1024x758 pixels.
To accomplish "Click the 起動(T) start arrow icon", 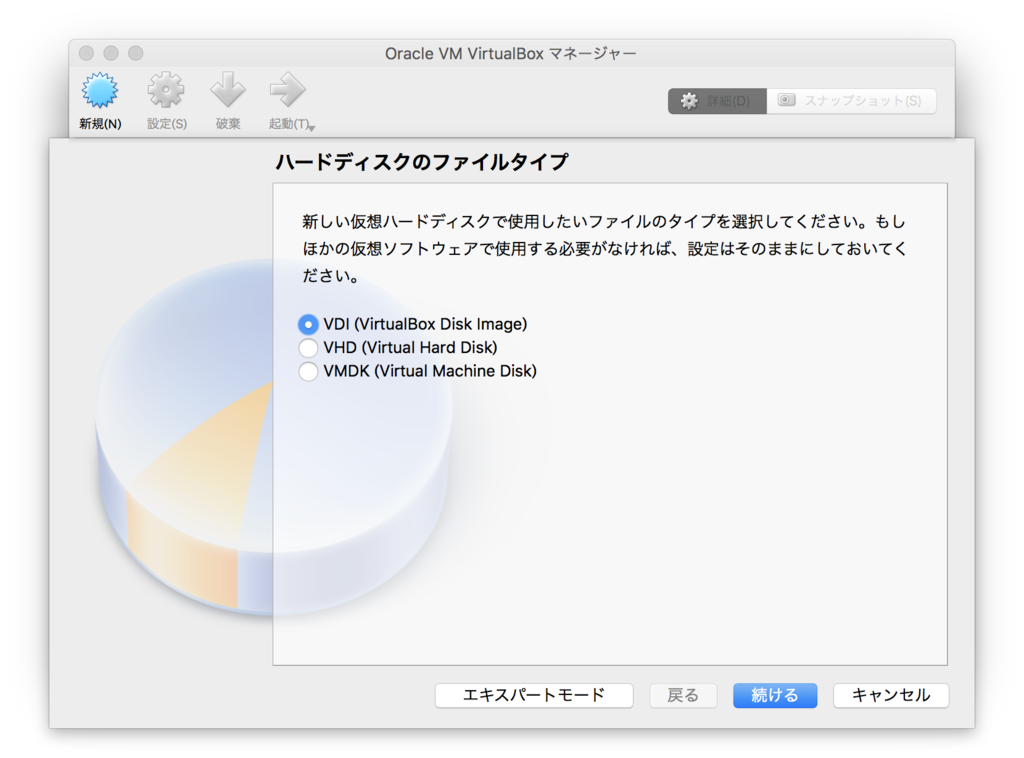I will click(287, 90).
